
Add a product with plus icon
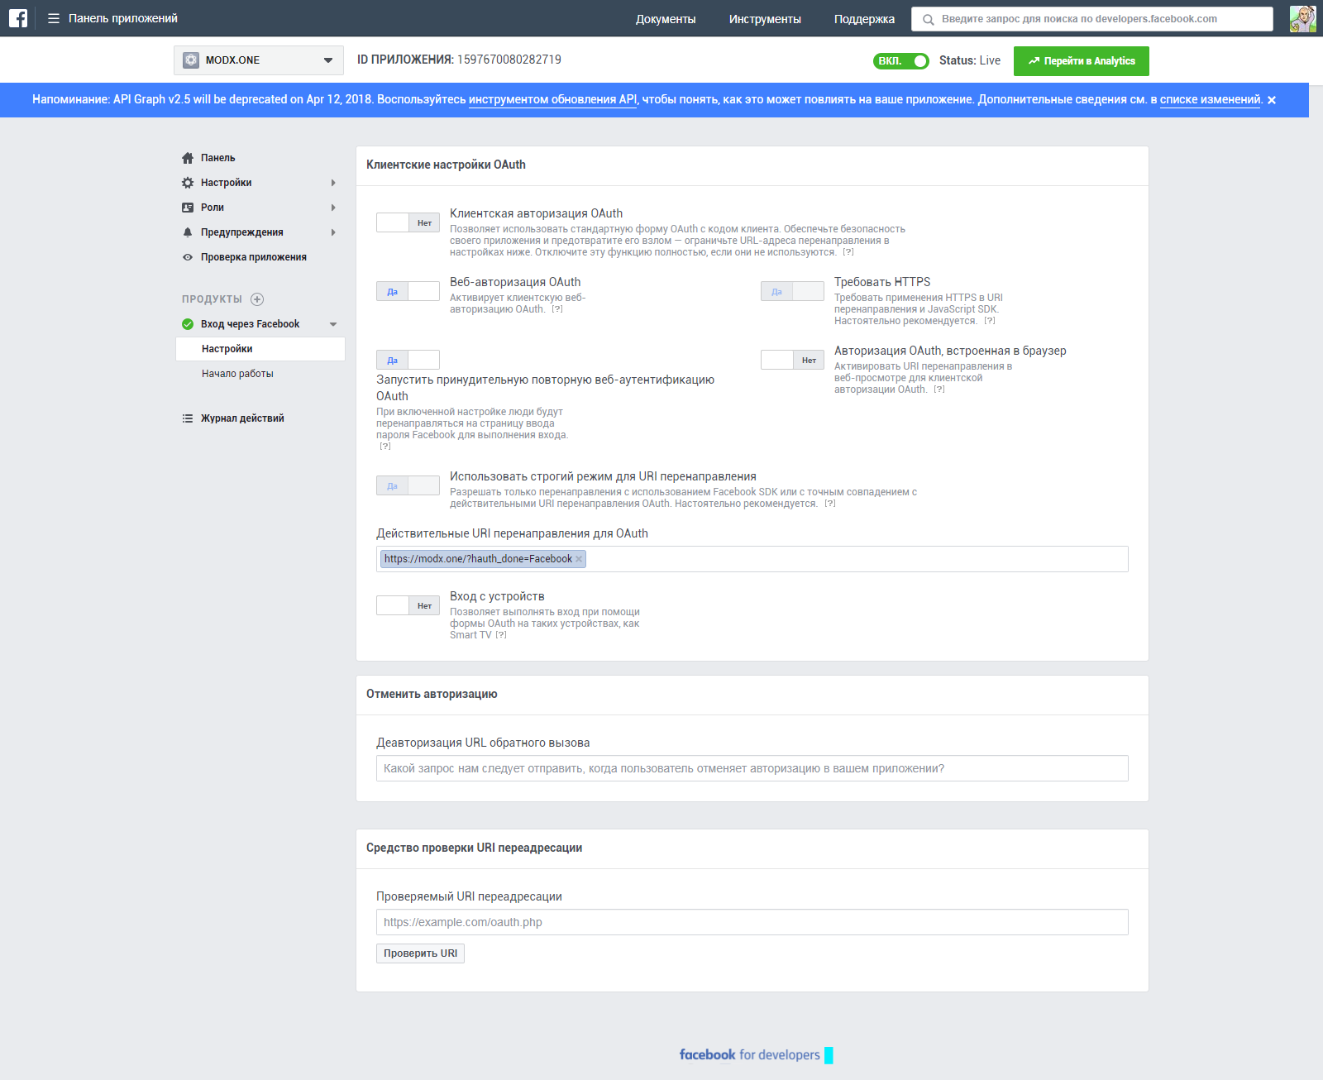pos(257,299)
